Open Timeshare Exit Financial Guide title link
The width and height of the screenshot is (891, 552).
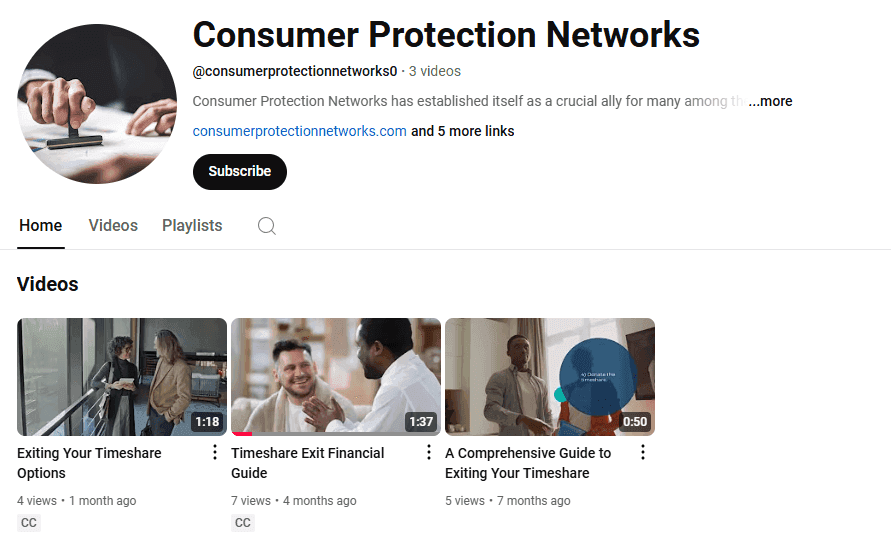(307, 463)
